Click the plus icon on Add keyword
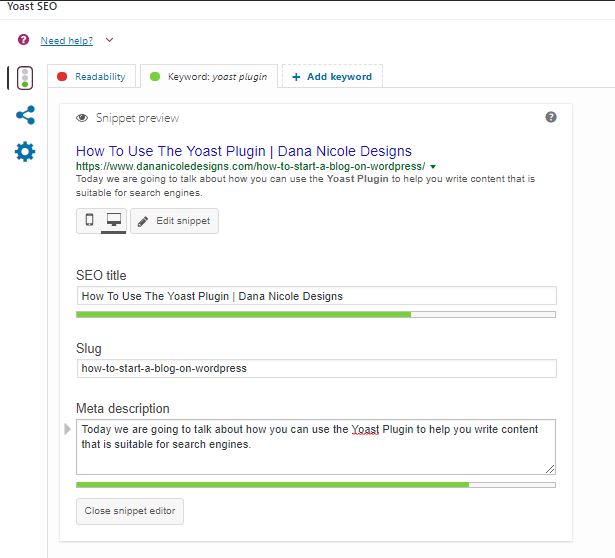Viewport: 615px width, 558px height. [297, 77]
